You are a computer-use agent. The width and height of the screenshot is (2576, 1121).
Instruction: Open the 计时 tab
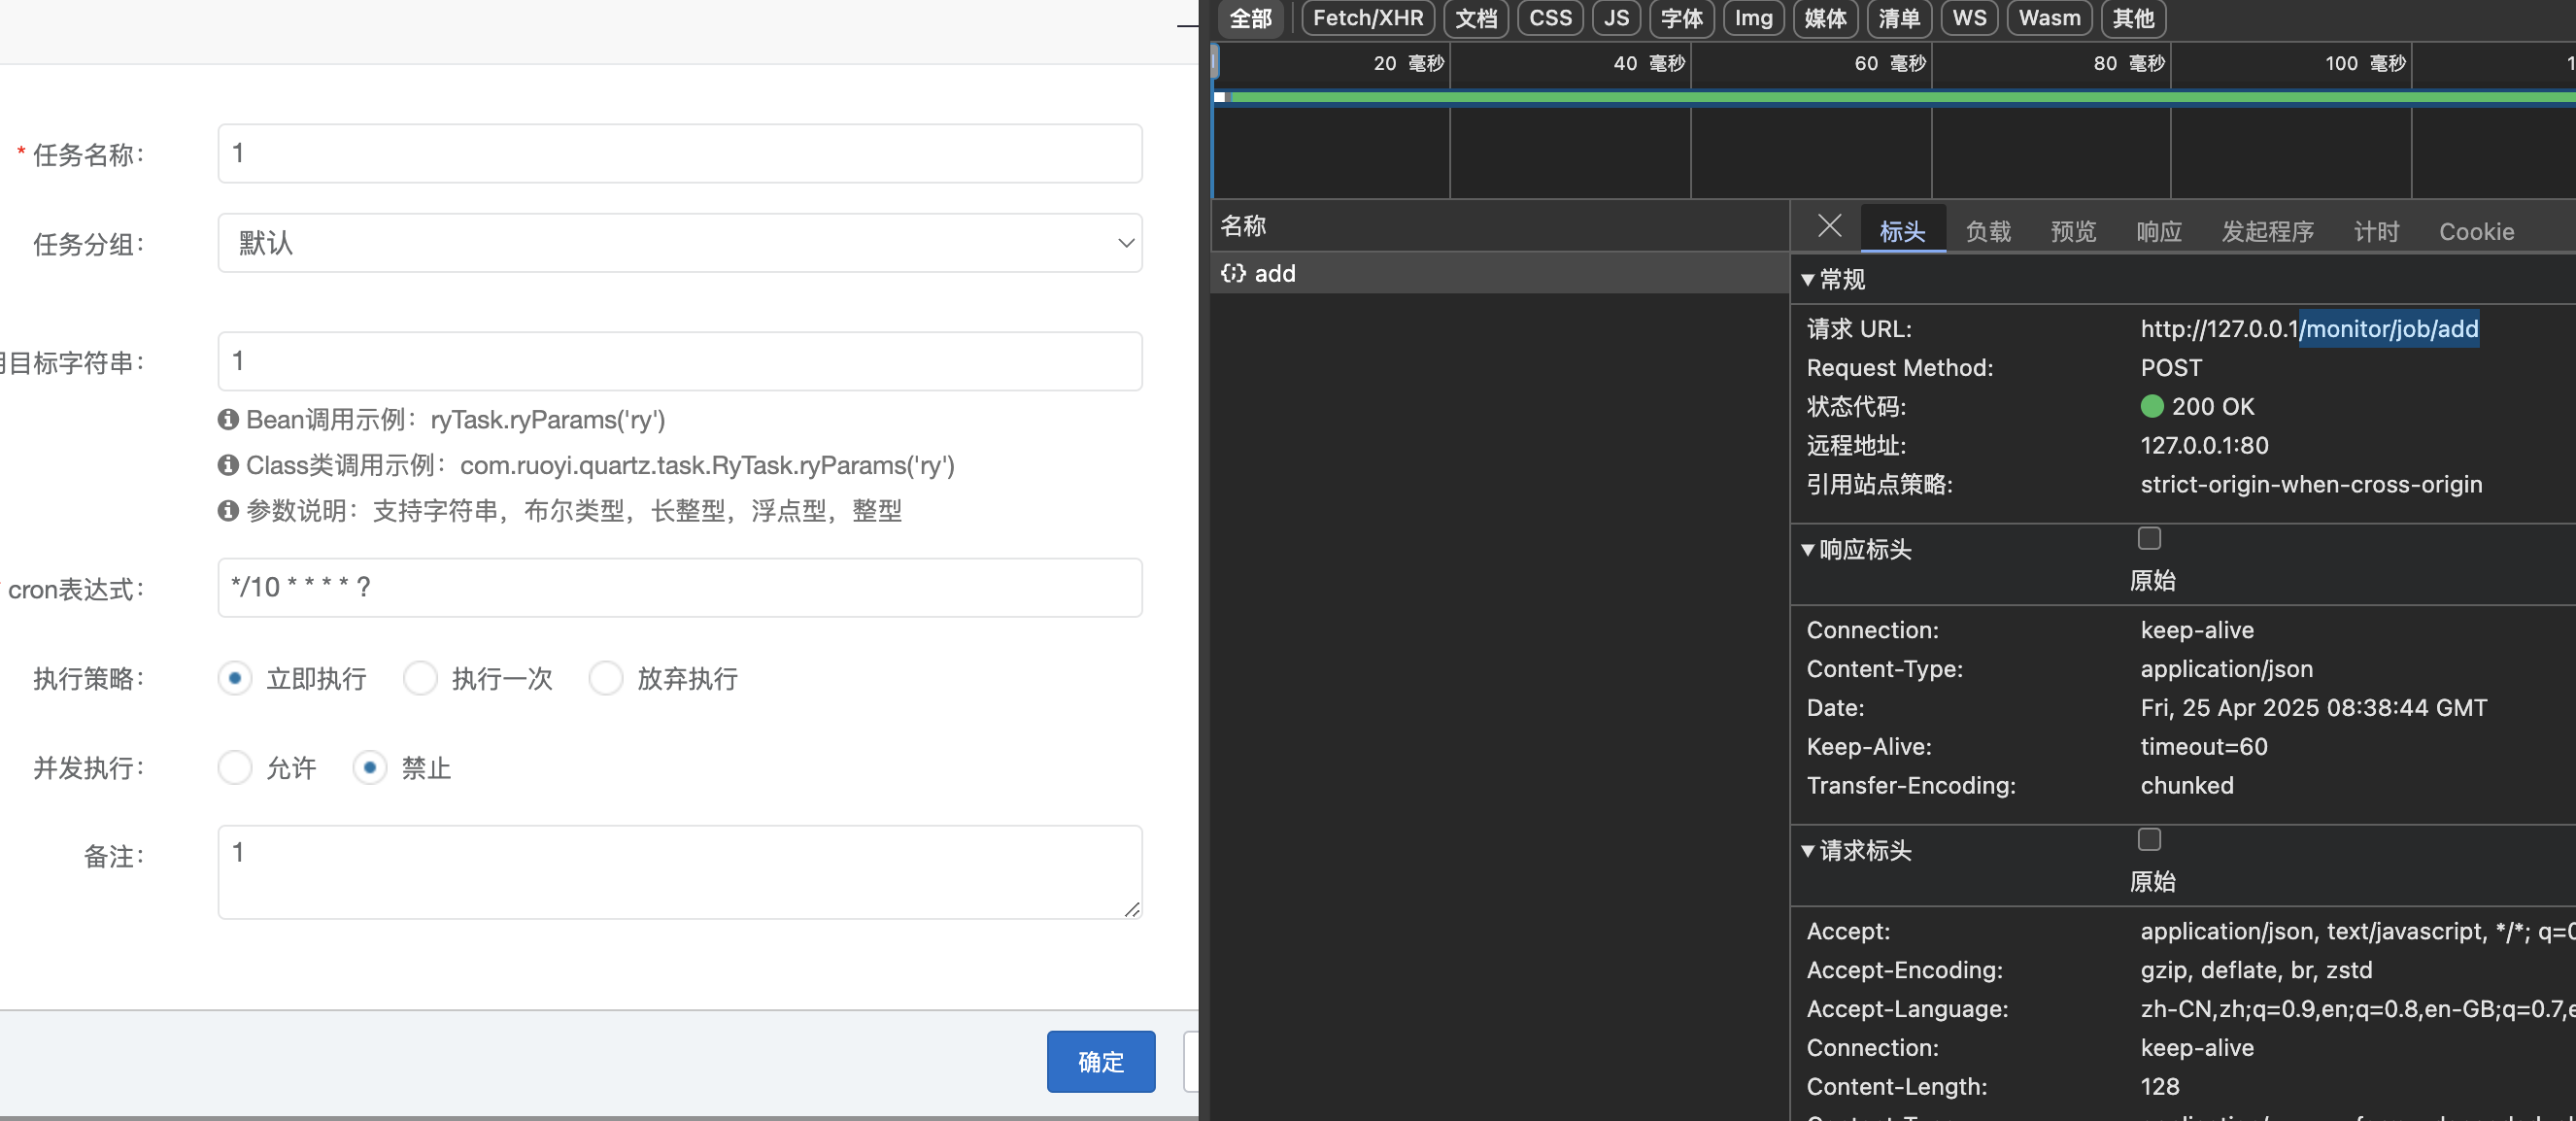2376,231
